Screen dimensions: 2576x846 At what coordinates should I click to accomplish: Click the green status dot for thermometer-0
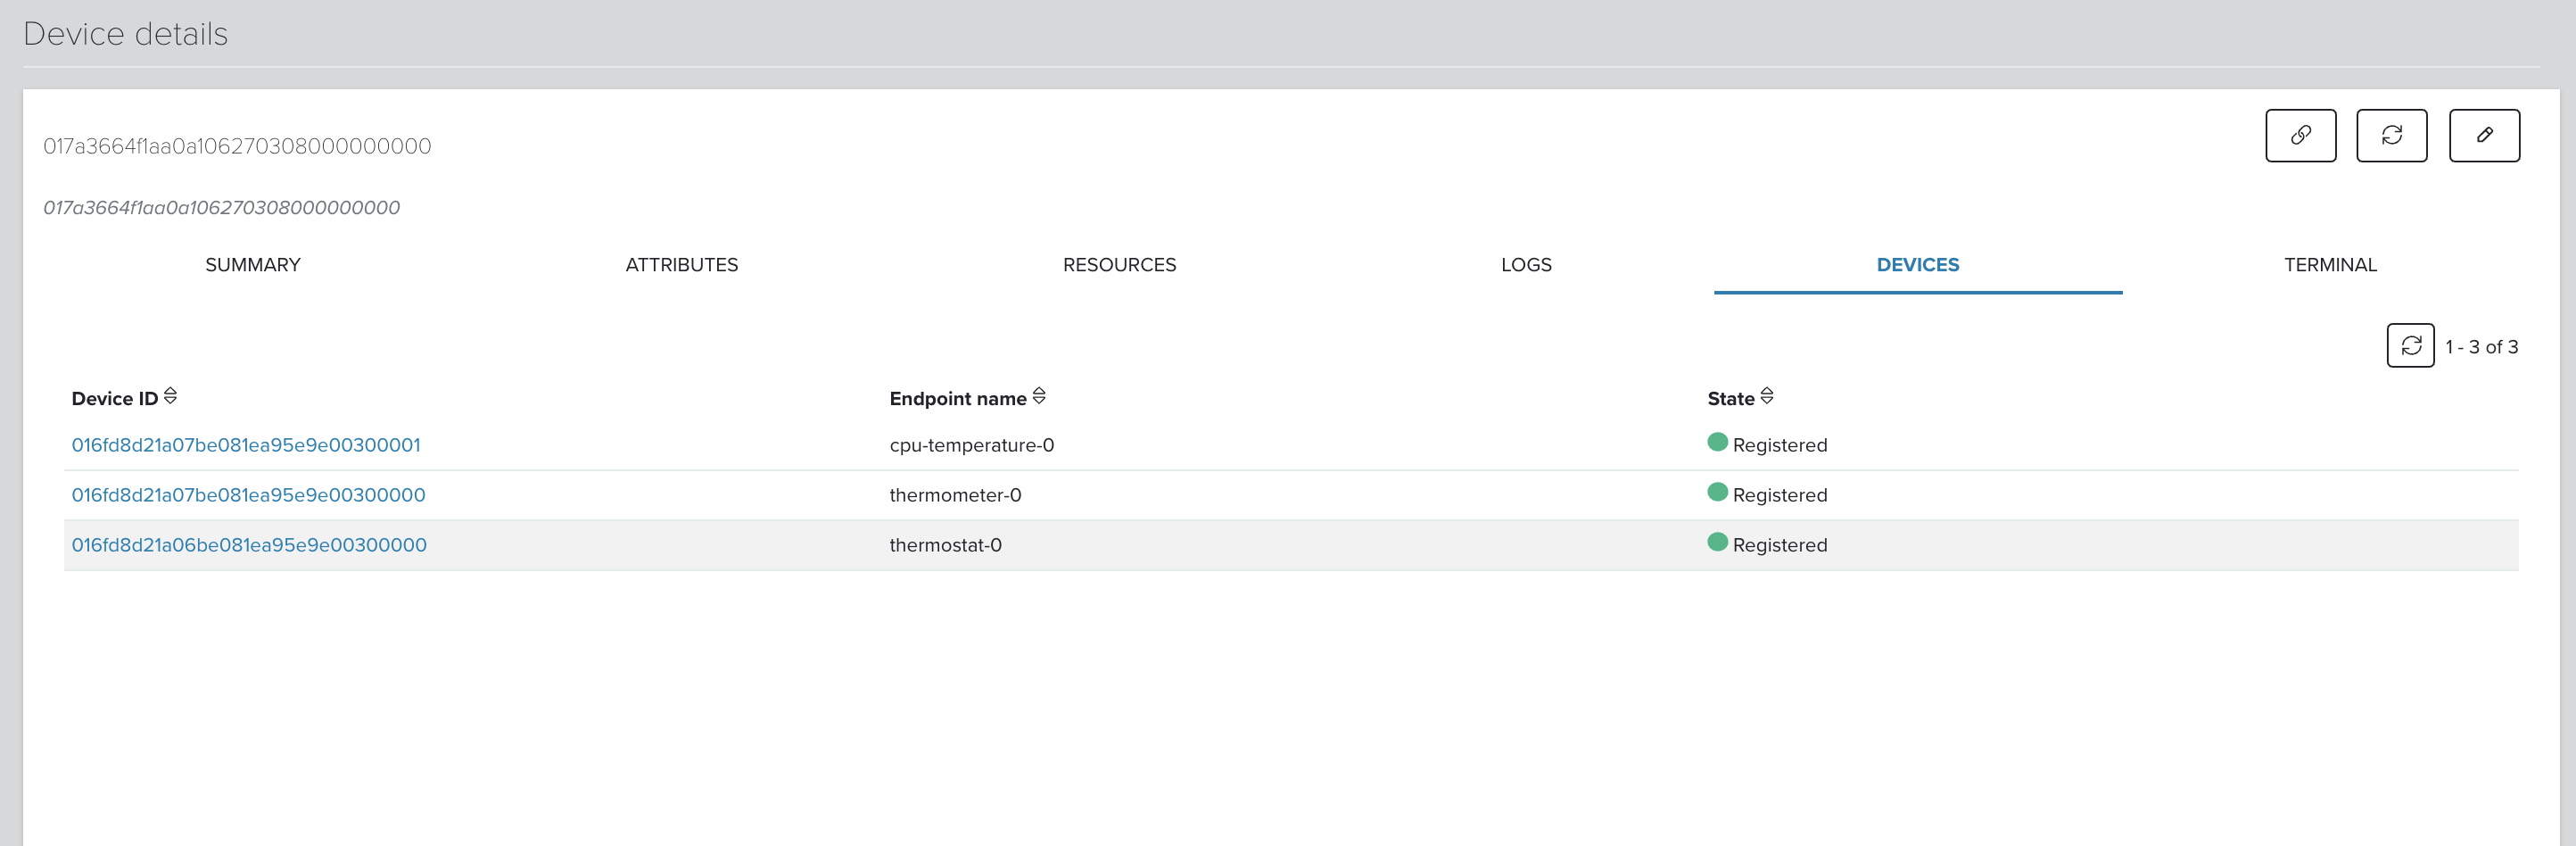point(1718,492)
